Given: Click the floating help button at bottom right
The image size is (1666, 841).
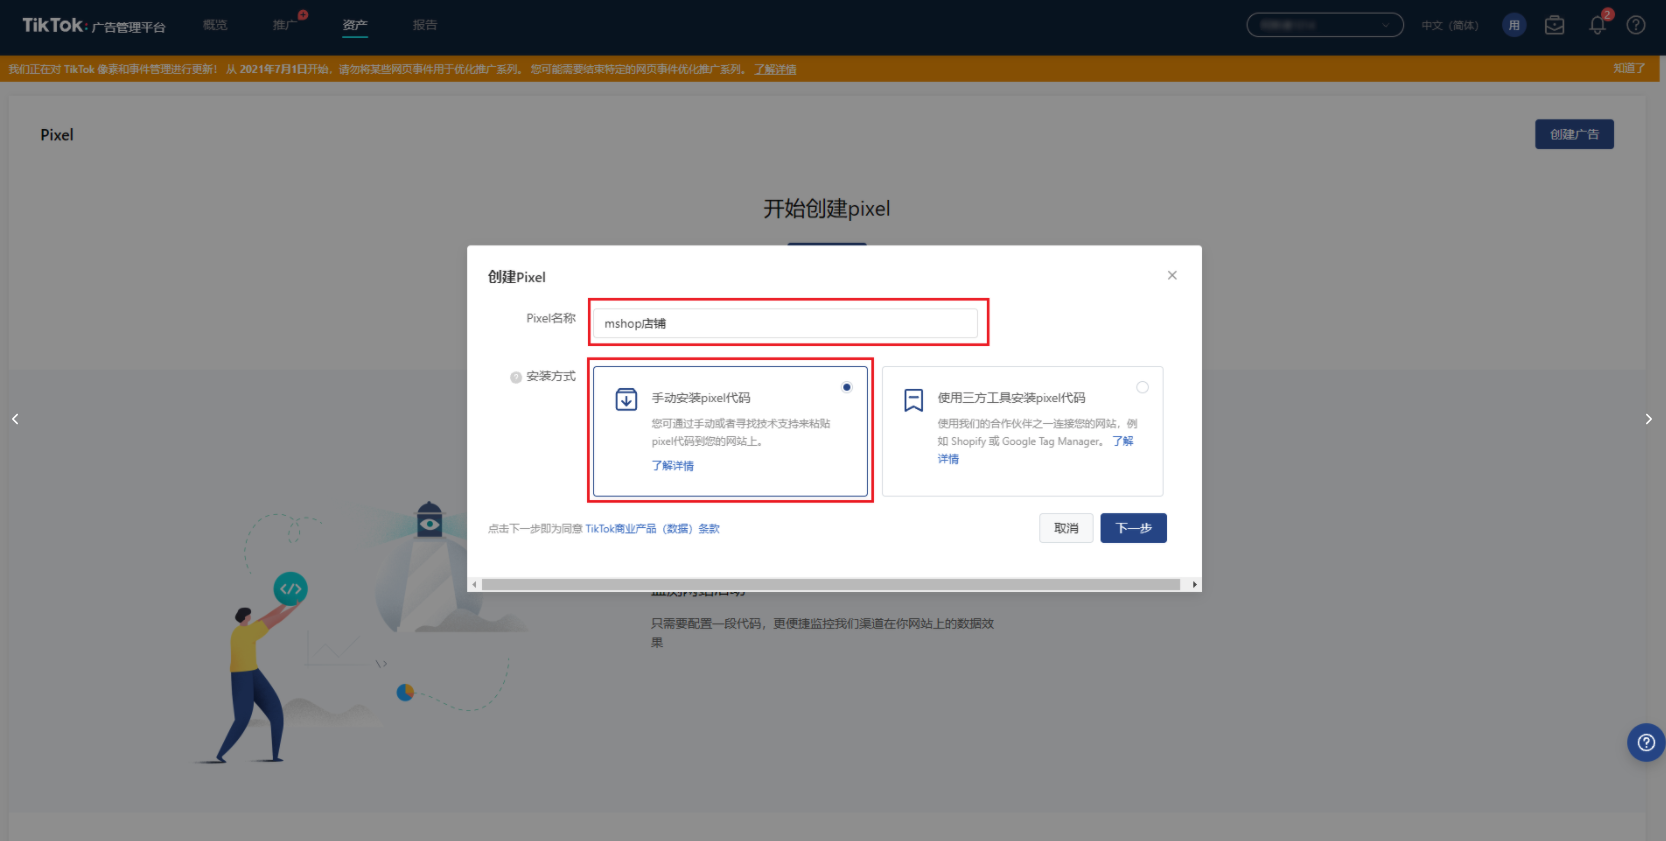Looking at the screenshot, I should 1645,743.
